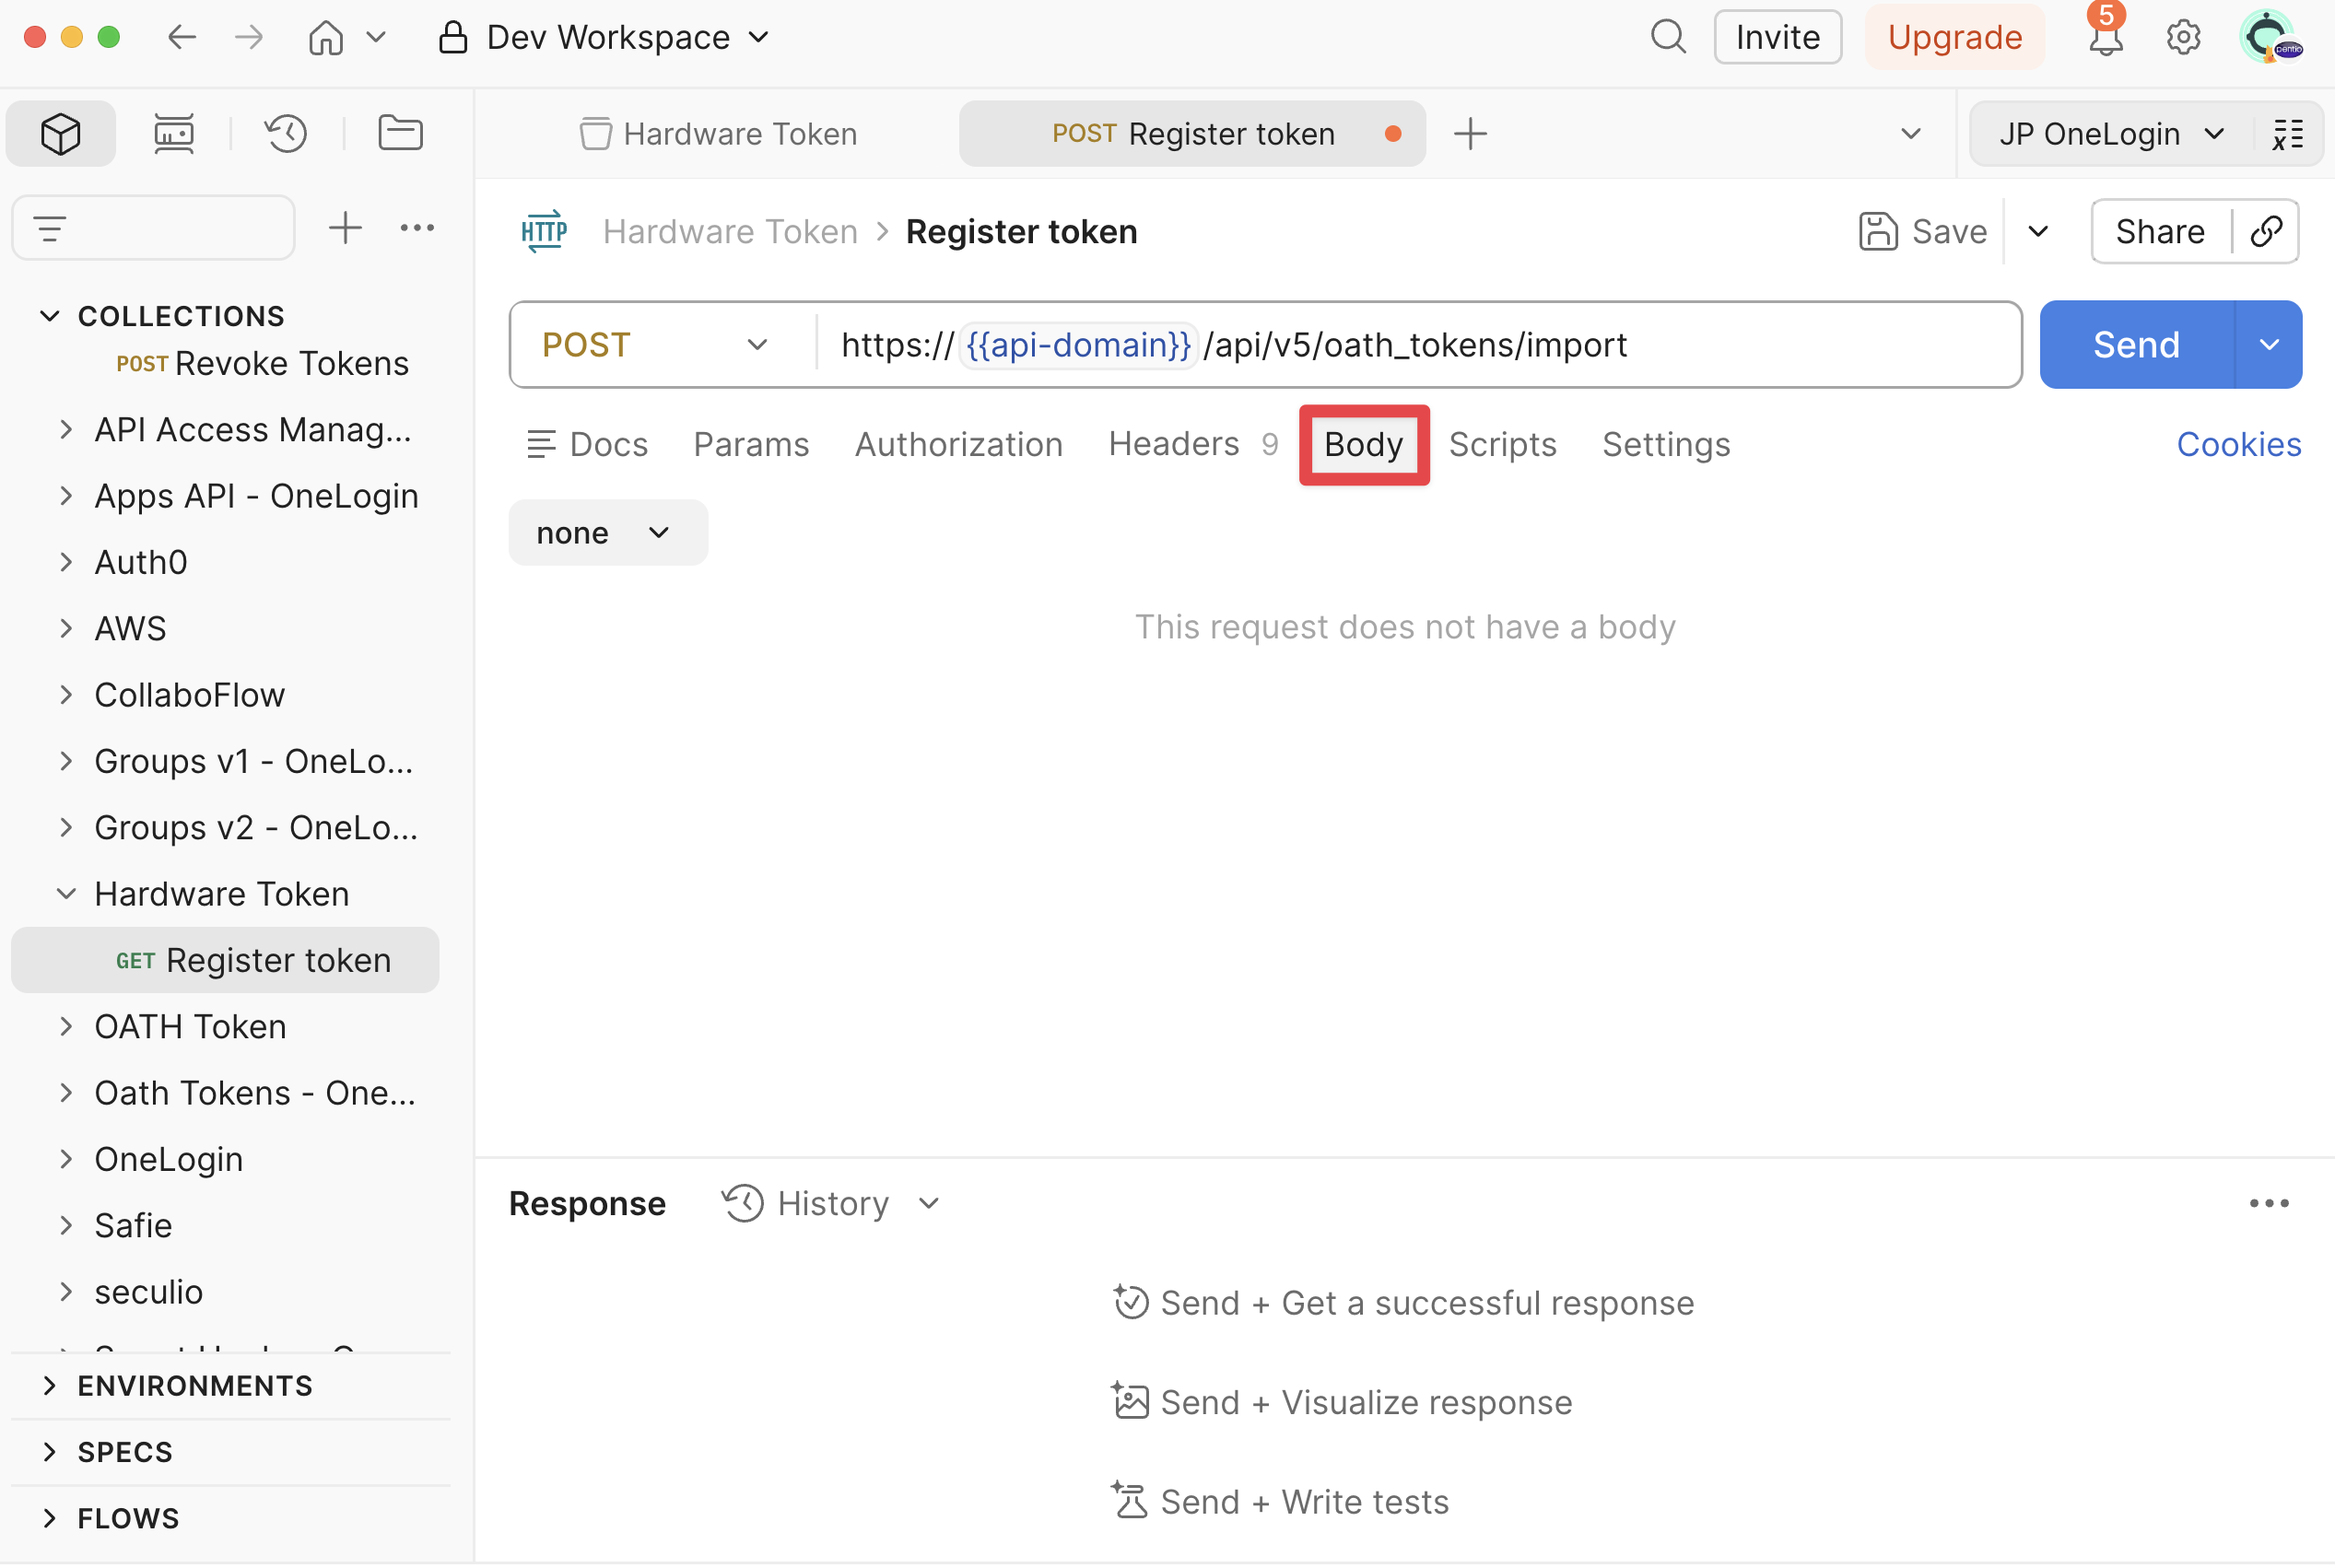Open the Body tab

coord(1364,445)
